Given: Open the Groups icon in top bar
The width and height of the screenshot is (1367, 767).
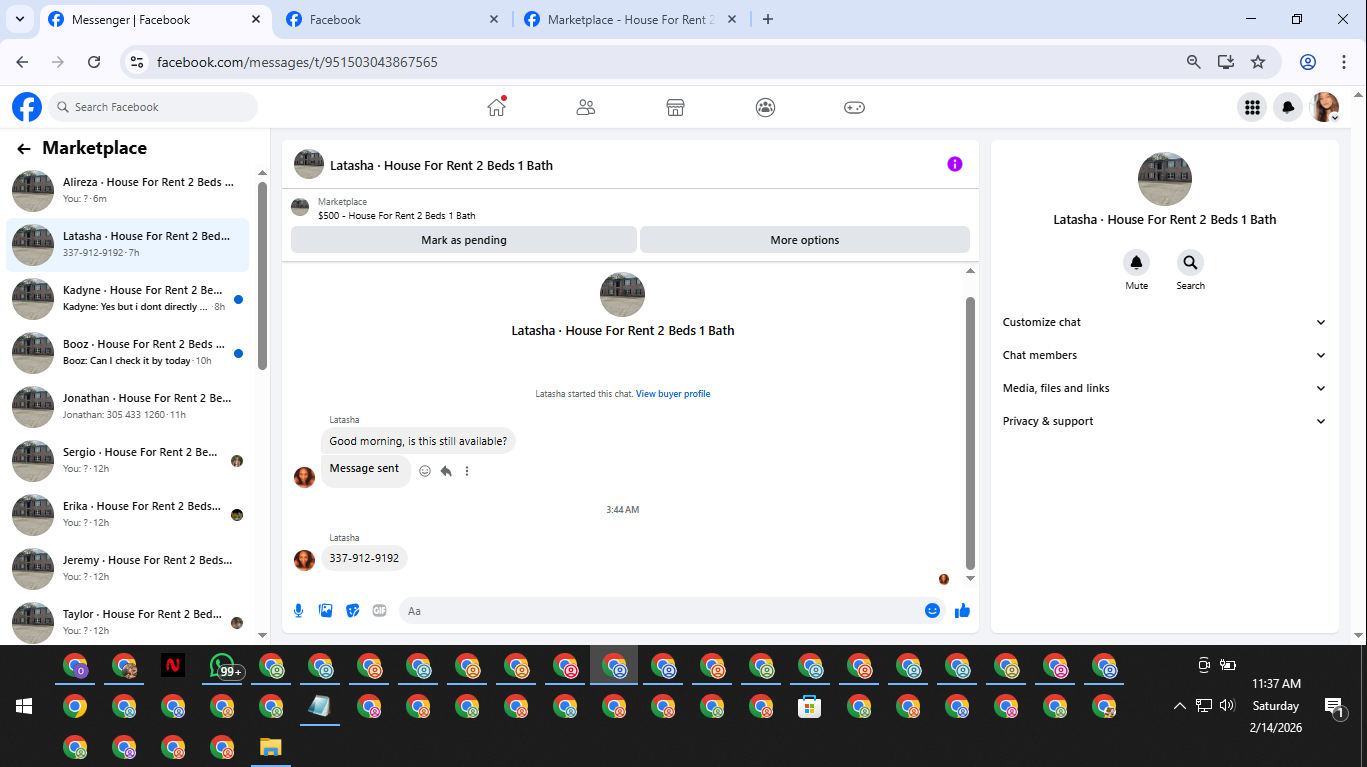Looking at the screenshot, I should click(x=765, y=107).
